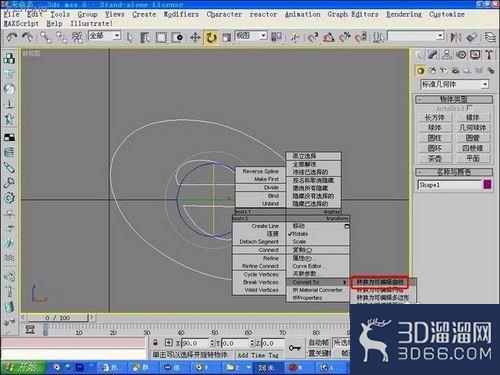The height and width of the screenshot is (375, 500).
Task: Open the 标准几何体 object type dropdown
Action: (455, 84)
